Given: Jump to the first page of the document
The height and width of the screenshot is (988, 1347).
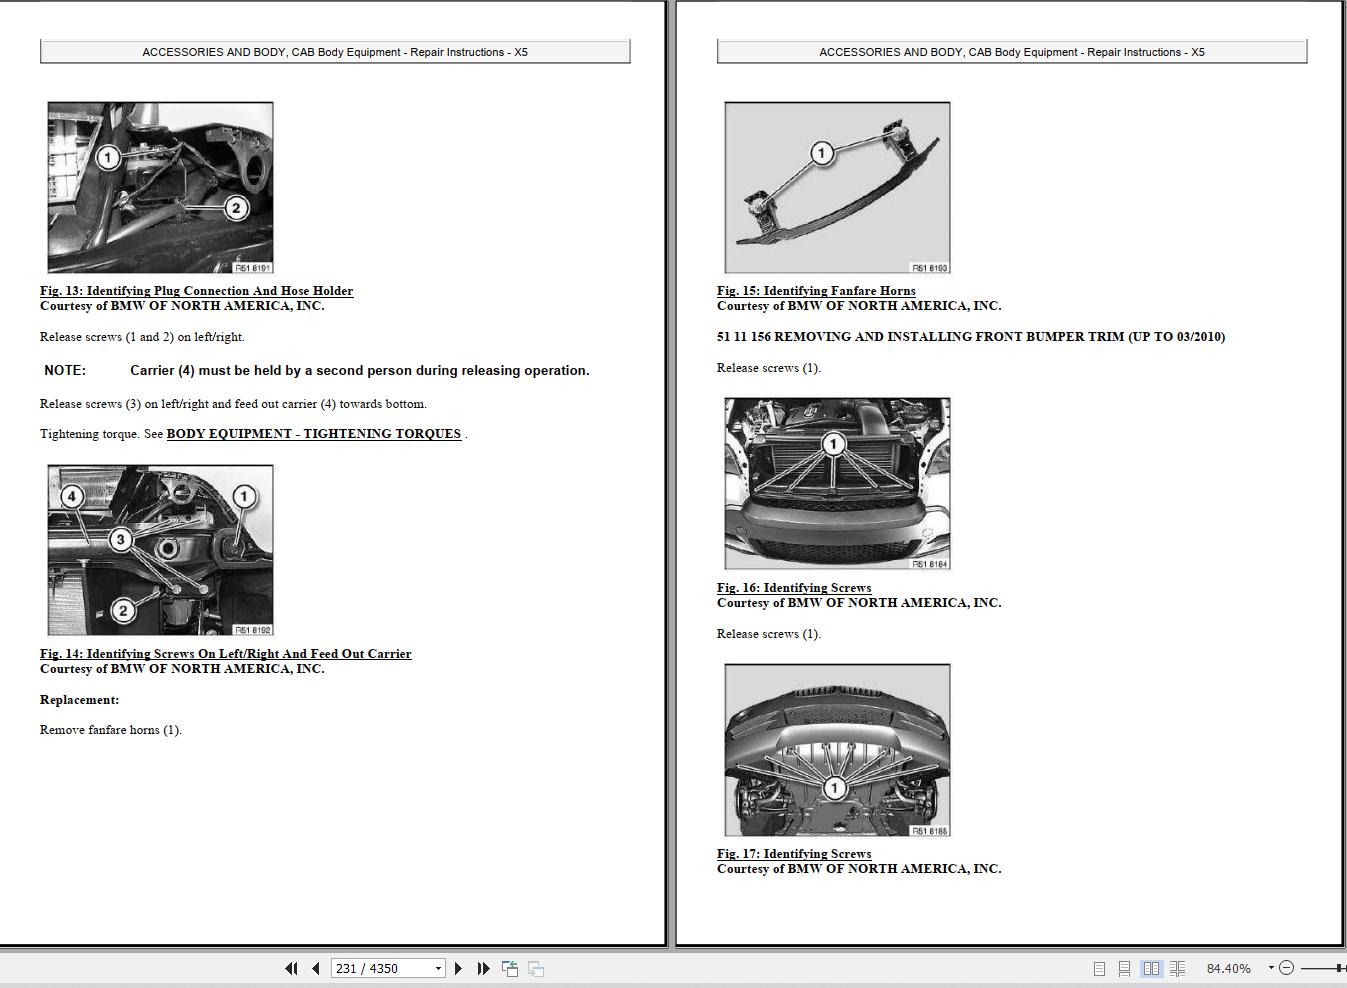Looking at the screenshot, I should pyautogui.click(x=291, y=968).
